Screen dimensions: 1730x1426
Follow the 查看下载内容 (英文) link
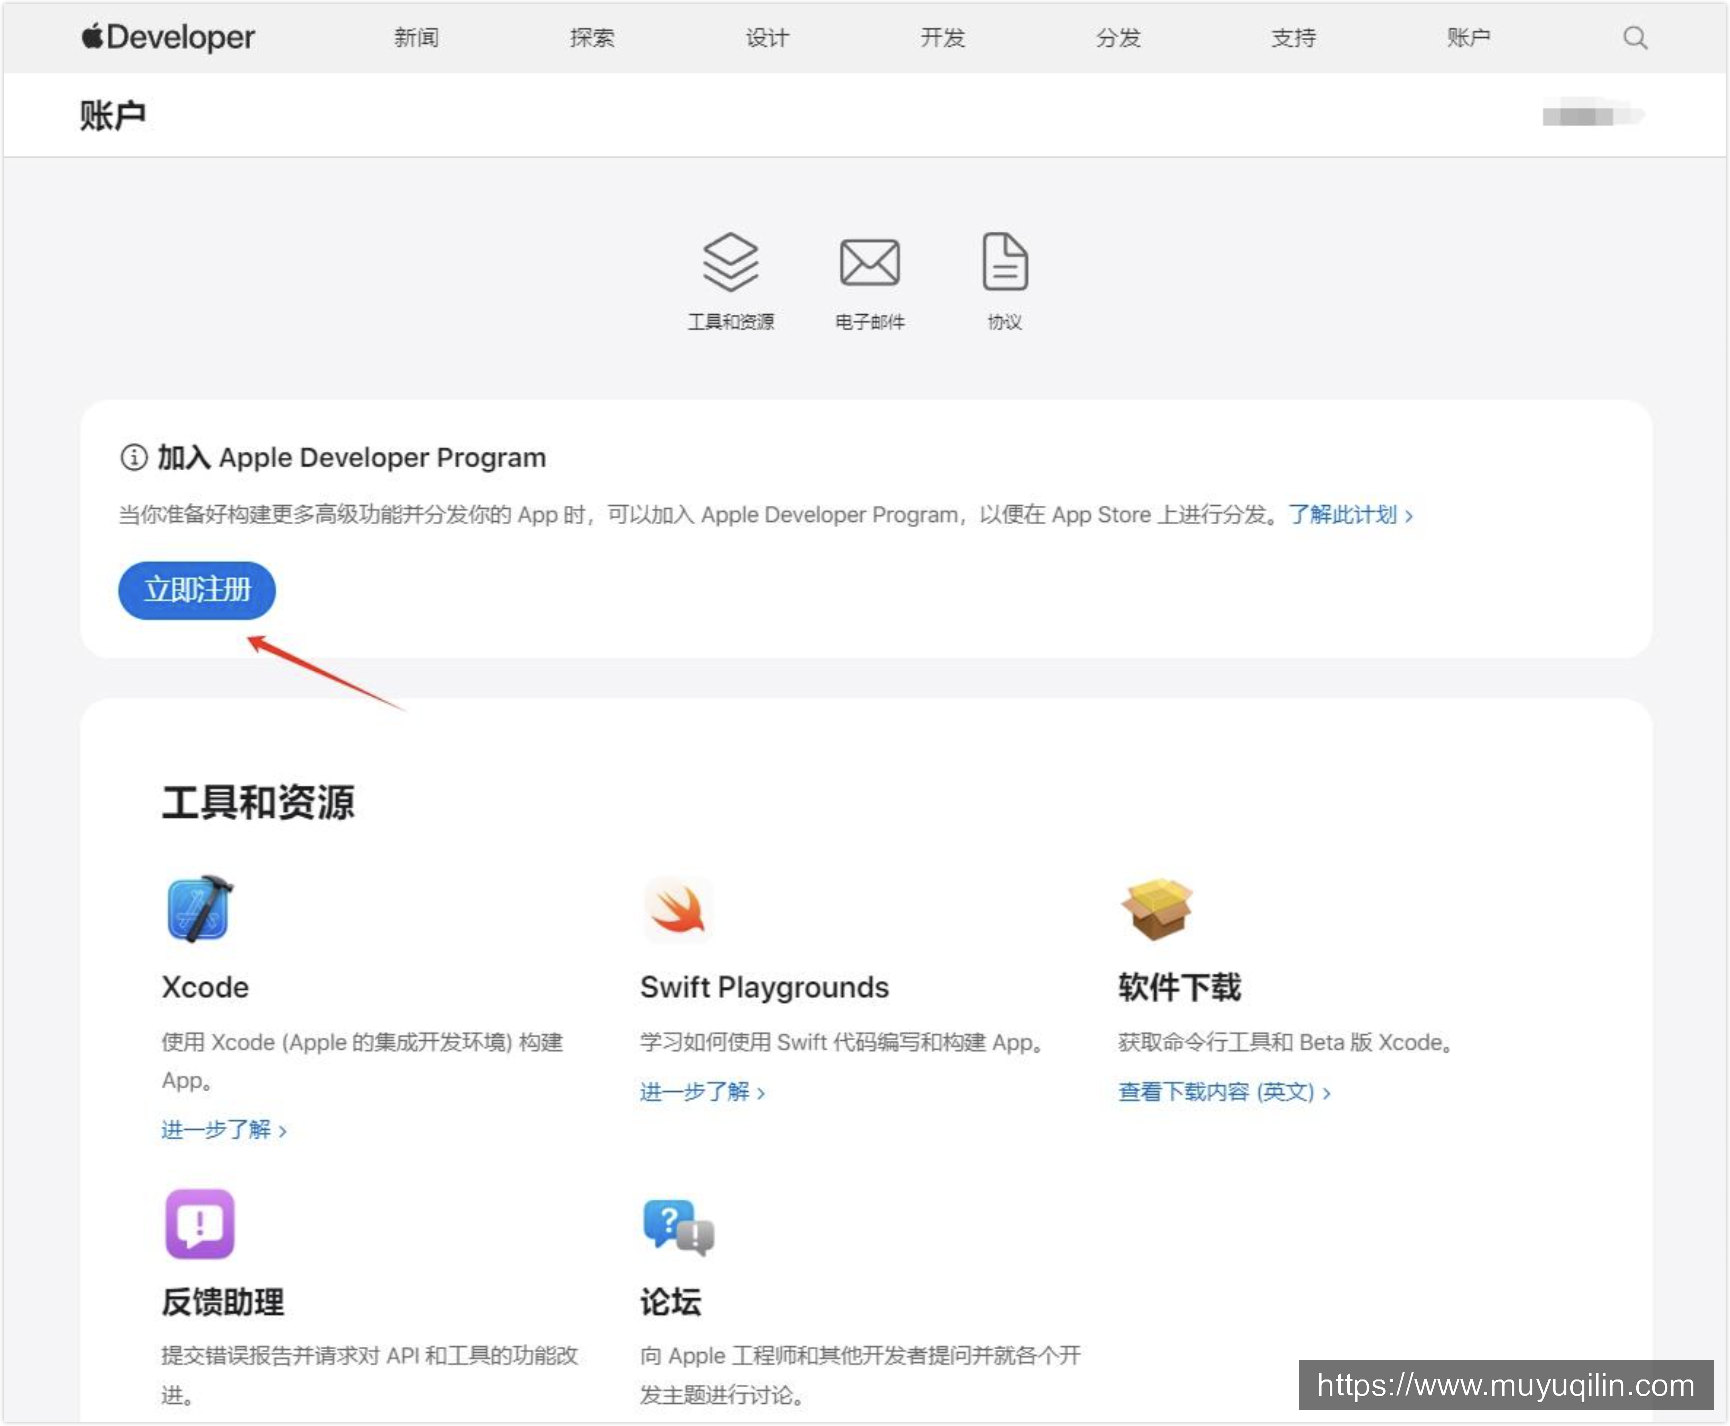point(1224,1092)
